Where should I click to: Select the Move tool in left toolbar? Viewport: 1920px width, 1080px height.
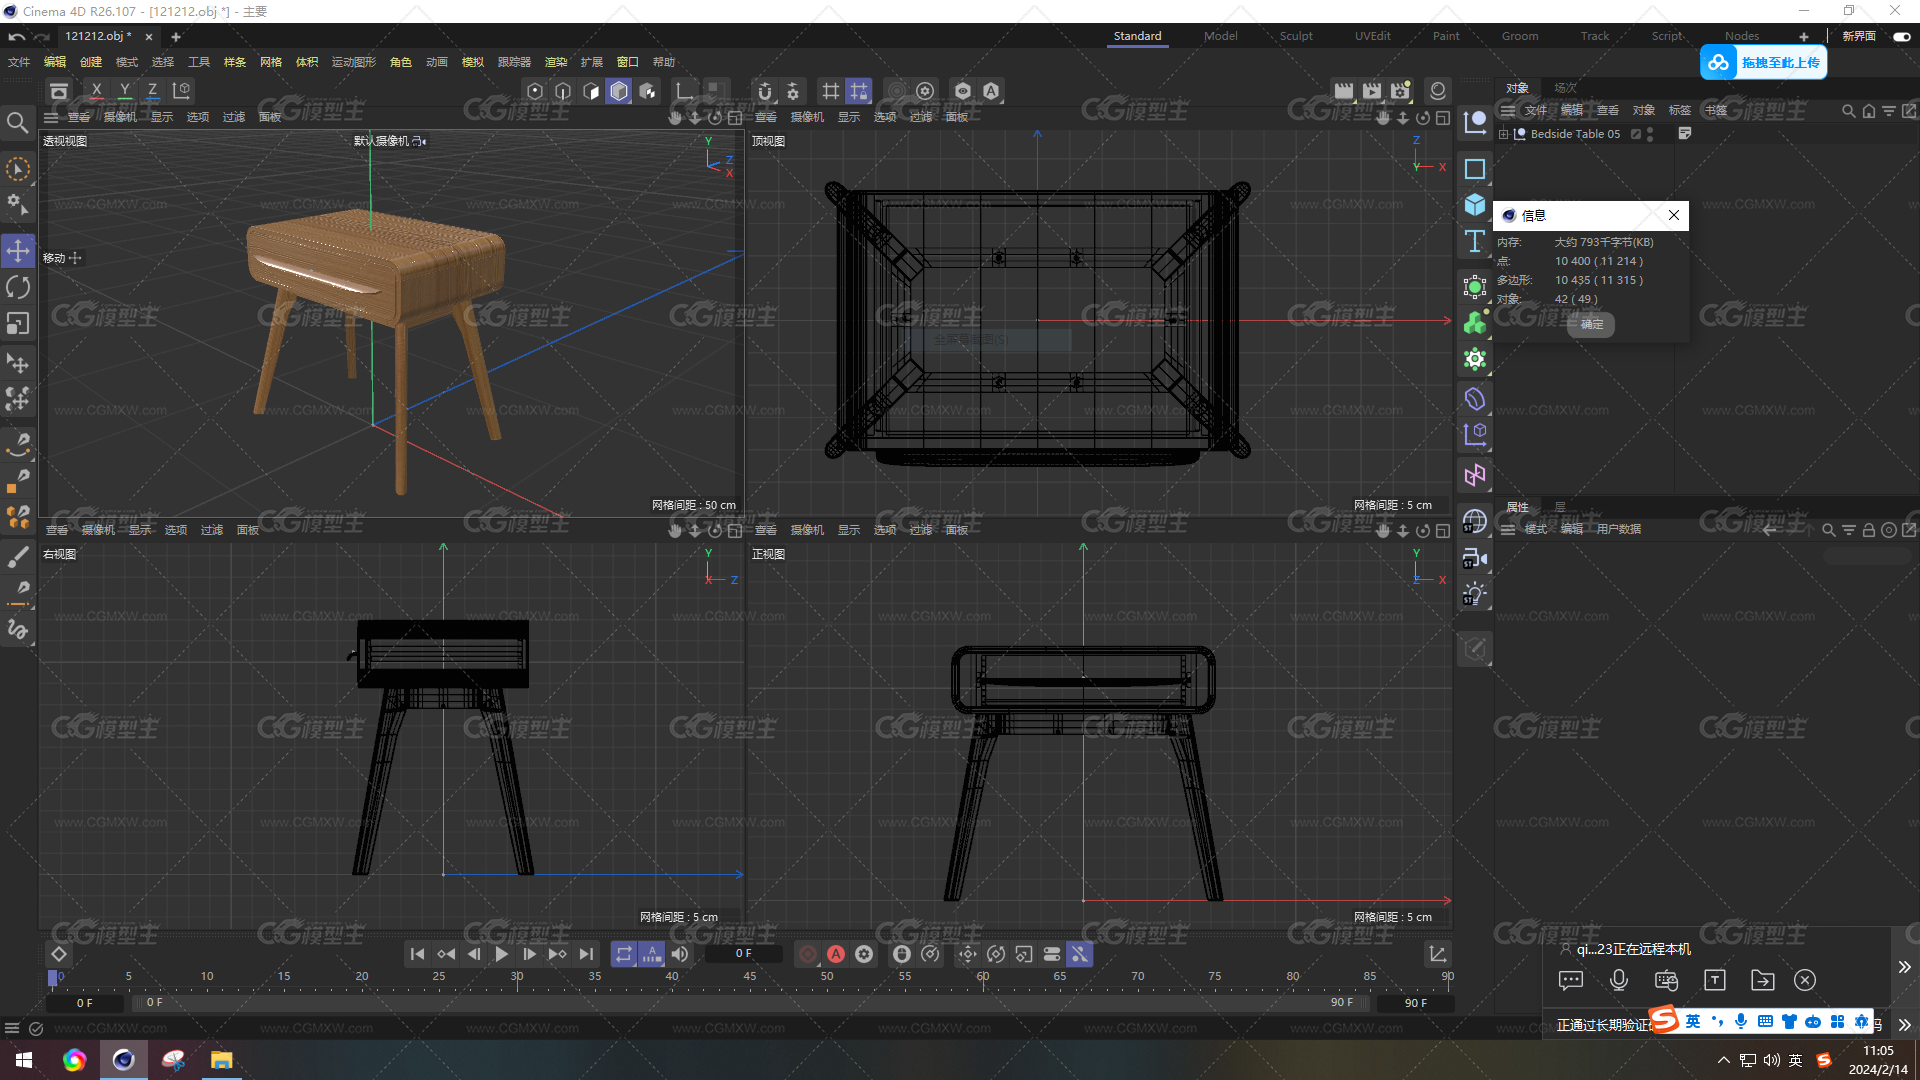click(18, 250)
